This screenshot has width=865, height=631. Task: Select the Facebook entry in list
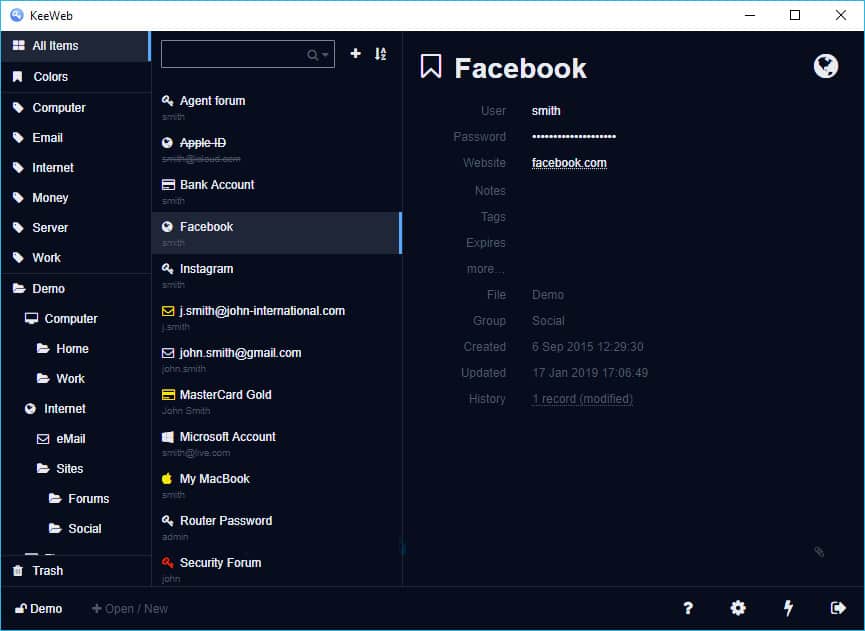click(x=276, y=233)
